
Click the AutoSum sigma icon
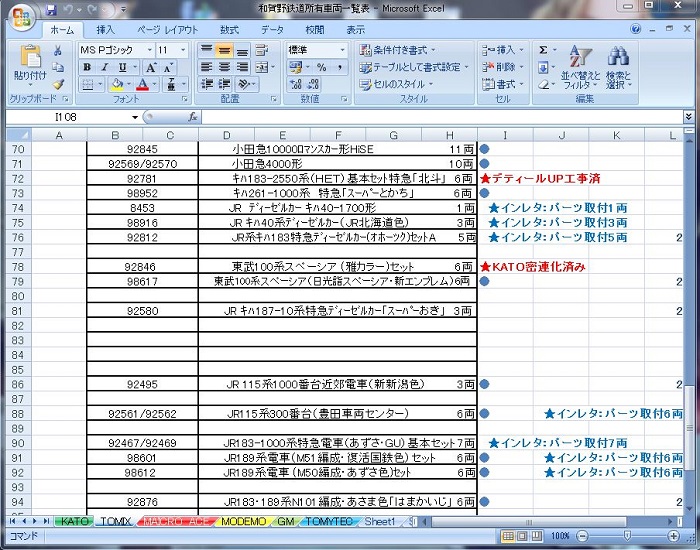543,50
